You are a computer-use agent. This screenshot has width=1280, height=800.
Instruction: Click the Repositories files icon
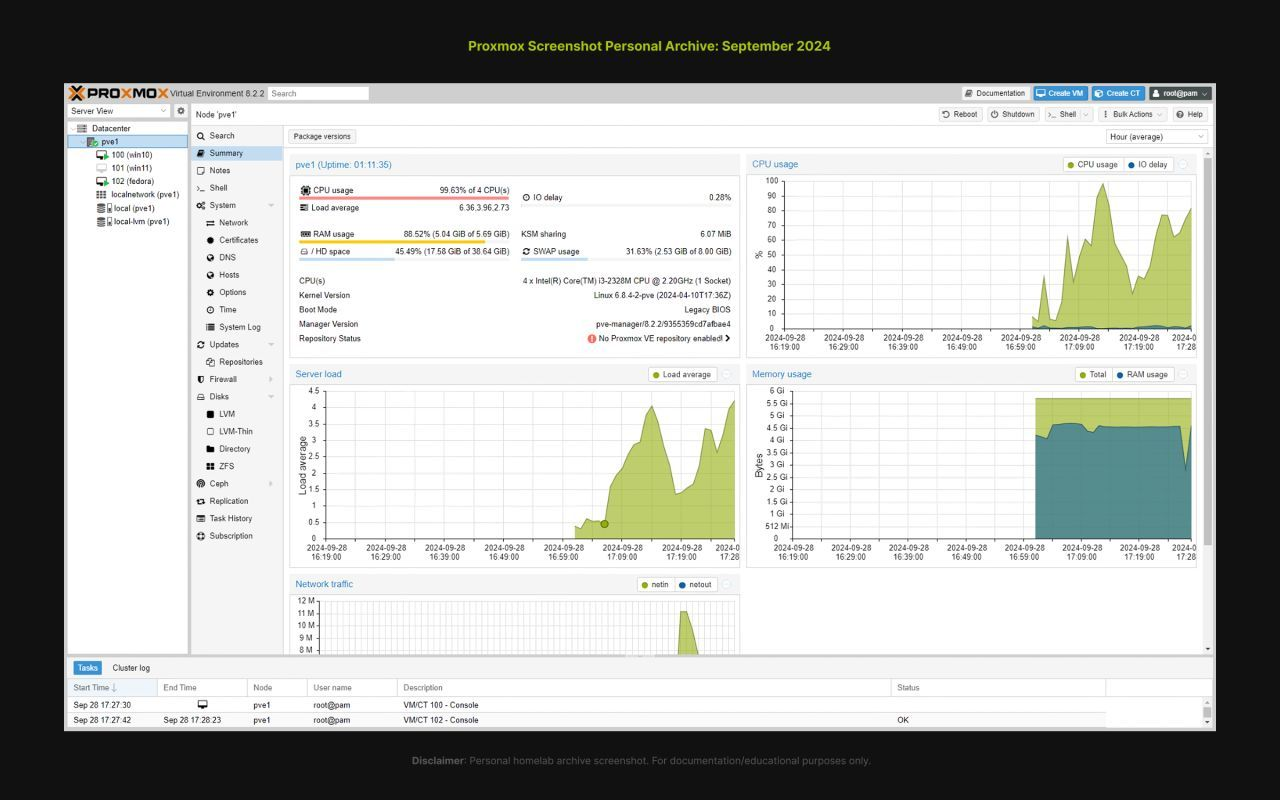pos(210,362)
